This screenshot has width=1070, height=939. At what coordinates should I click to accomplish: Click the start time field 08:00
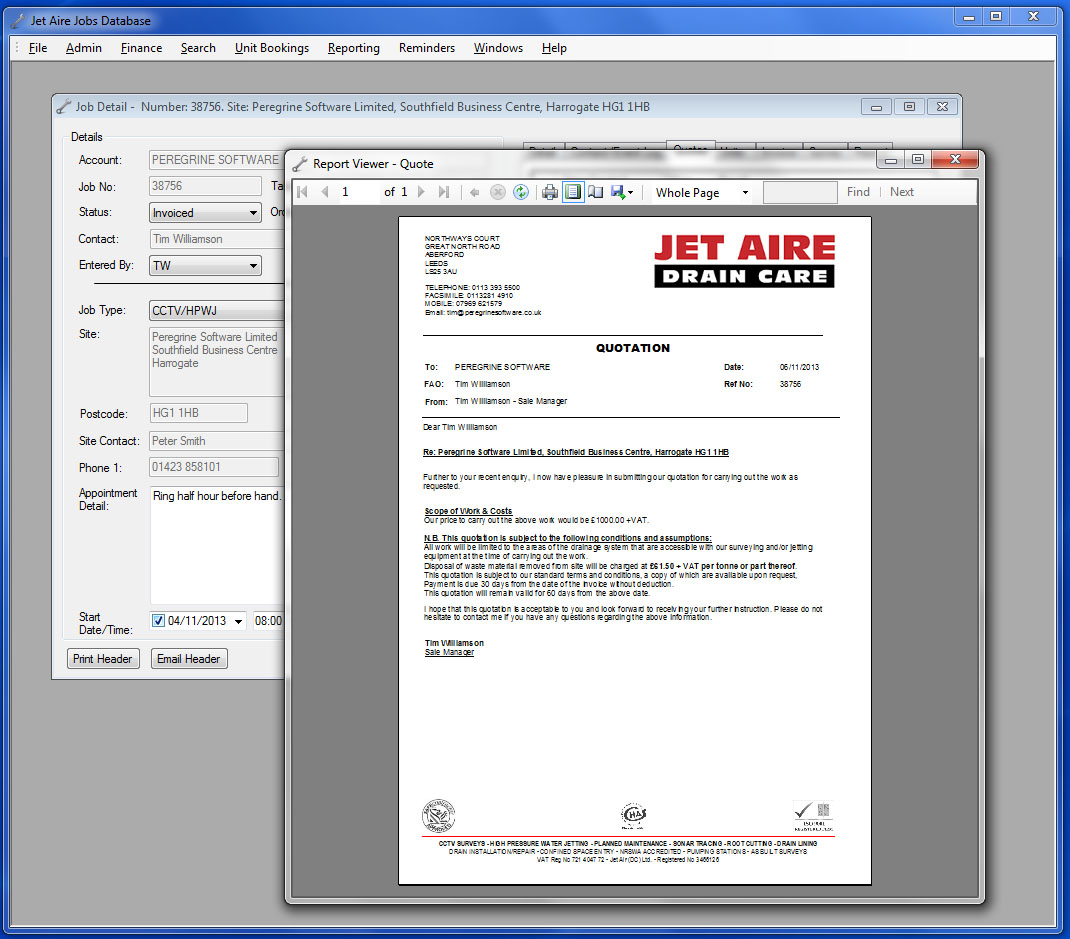click(268, 621)
